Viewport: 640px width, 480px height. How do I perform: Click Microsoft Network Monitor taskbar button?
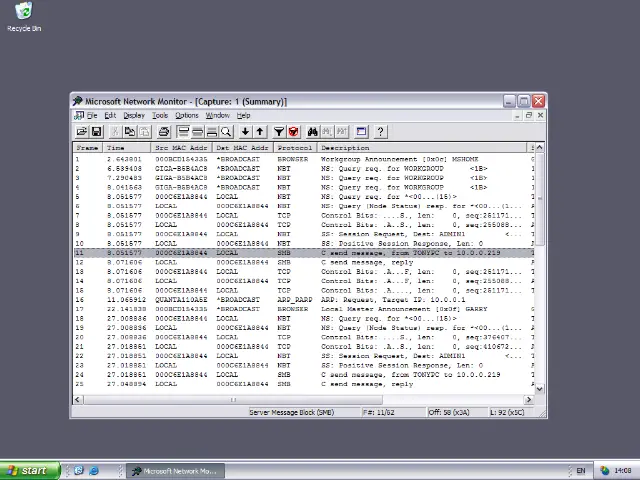coord(176,471)
